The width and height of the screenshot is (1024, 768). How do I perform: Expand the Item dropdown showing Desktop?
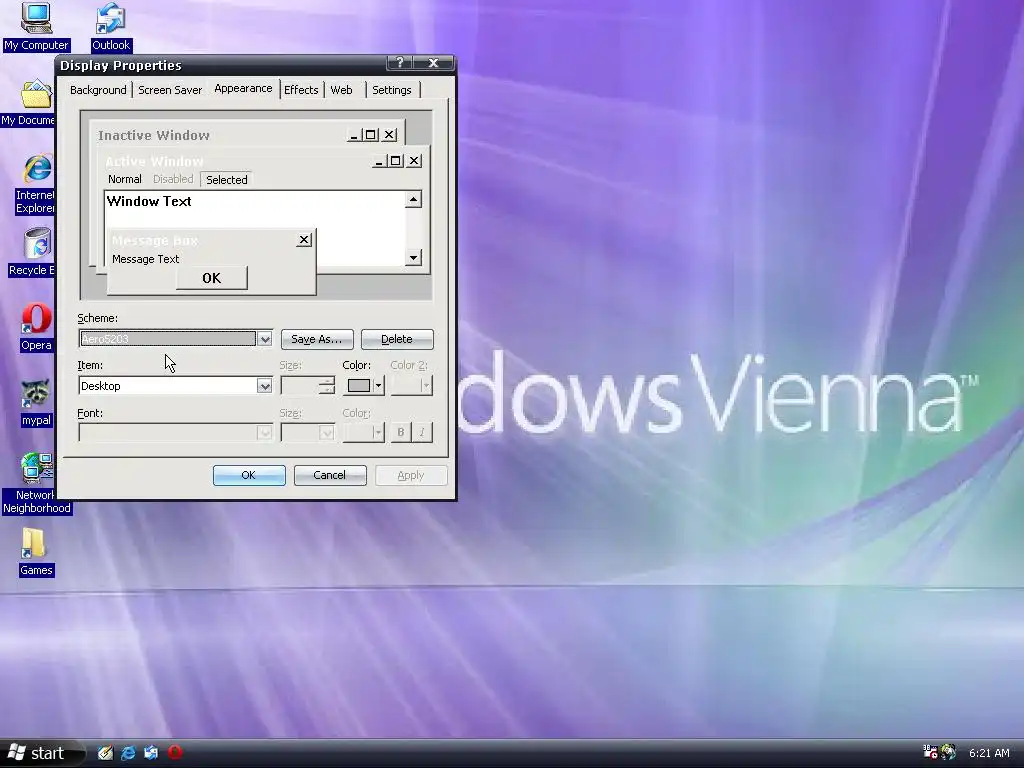pos(264,386)
